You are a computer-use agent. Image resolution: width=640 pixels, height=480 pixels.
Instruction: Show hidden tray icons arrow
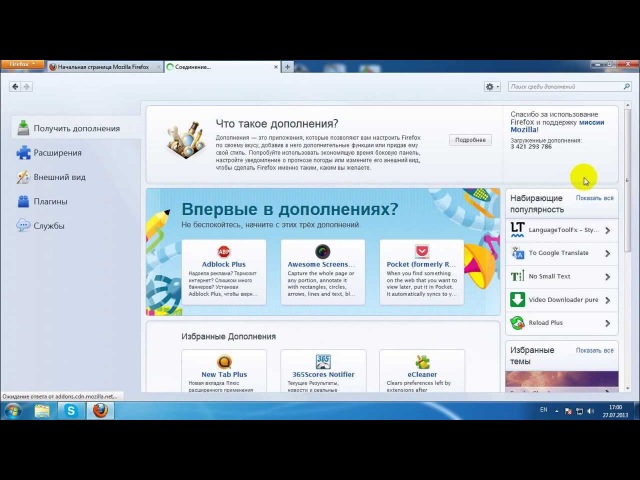click(x=557, y=411)
